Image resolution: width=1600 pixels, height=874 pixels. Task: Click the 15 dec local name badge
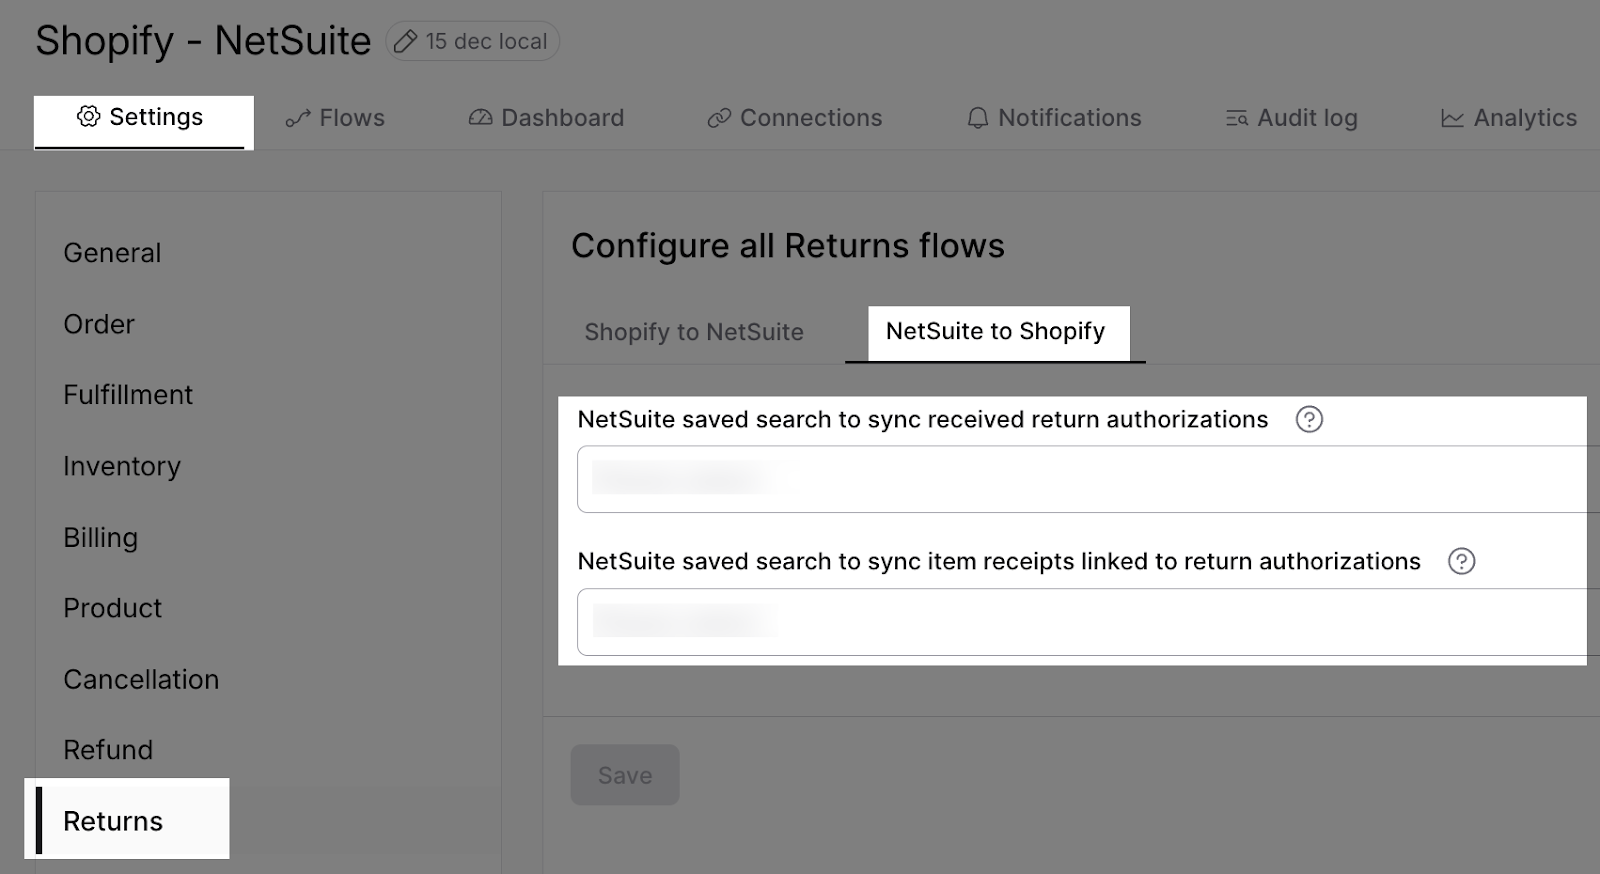472,41
